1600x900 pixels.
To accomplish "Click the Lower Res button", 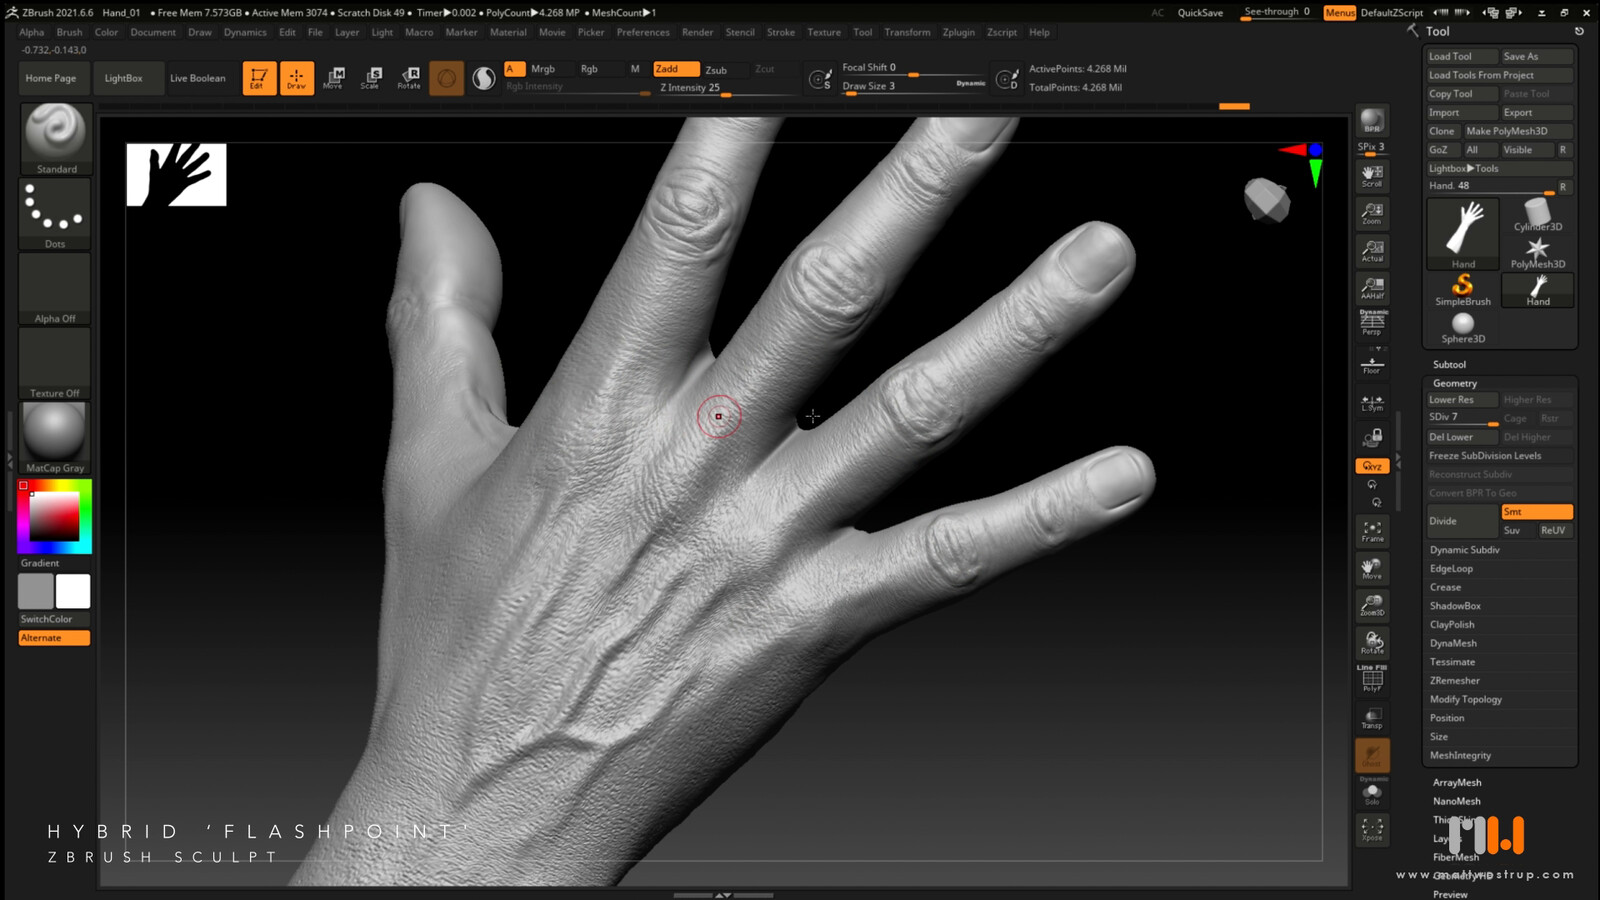I will [1461, 400].
